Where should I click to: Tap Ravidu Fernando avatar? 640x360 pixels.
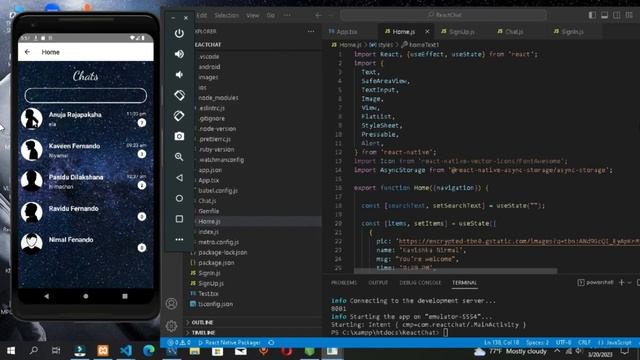pos(32,212)
